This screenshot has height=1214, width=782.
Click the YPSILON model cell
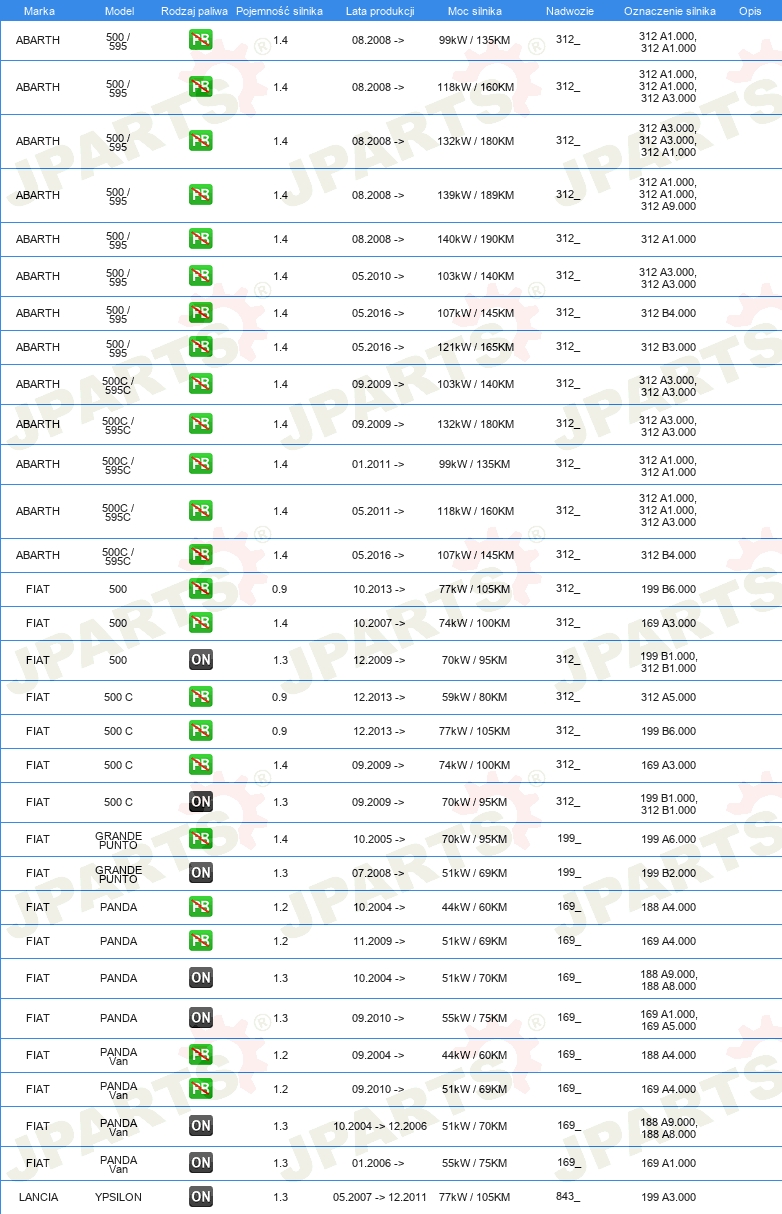point(118,1197)
